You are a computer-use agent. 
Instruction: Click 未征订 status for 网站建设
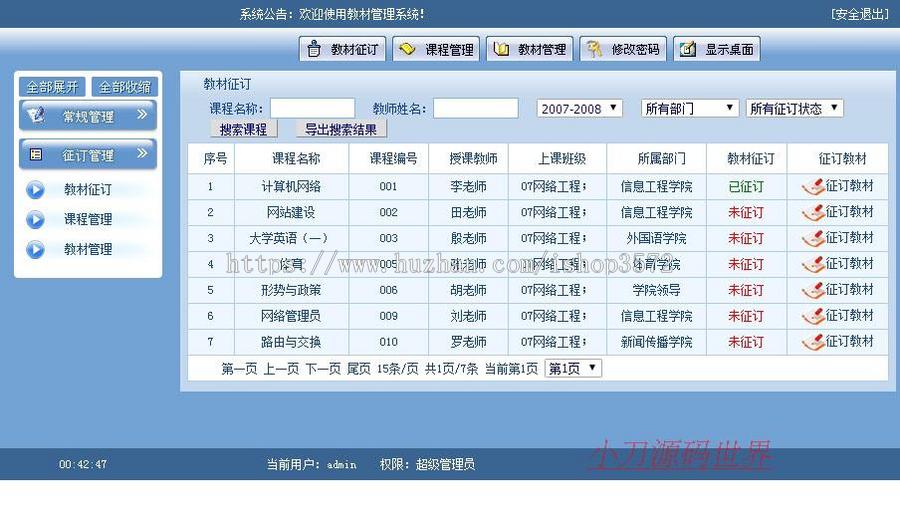pos(746,212)
